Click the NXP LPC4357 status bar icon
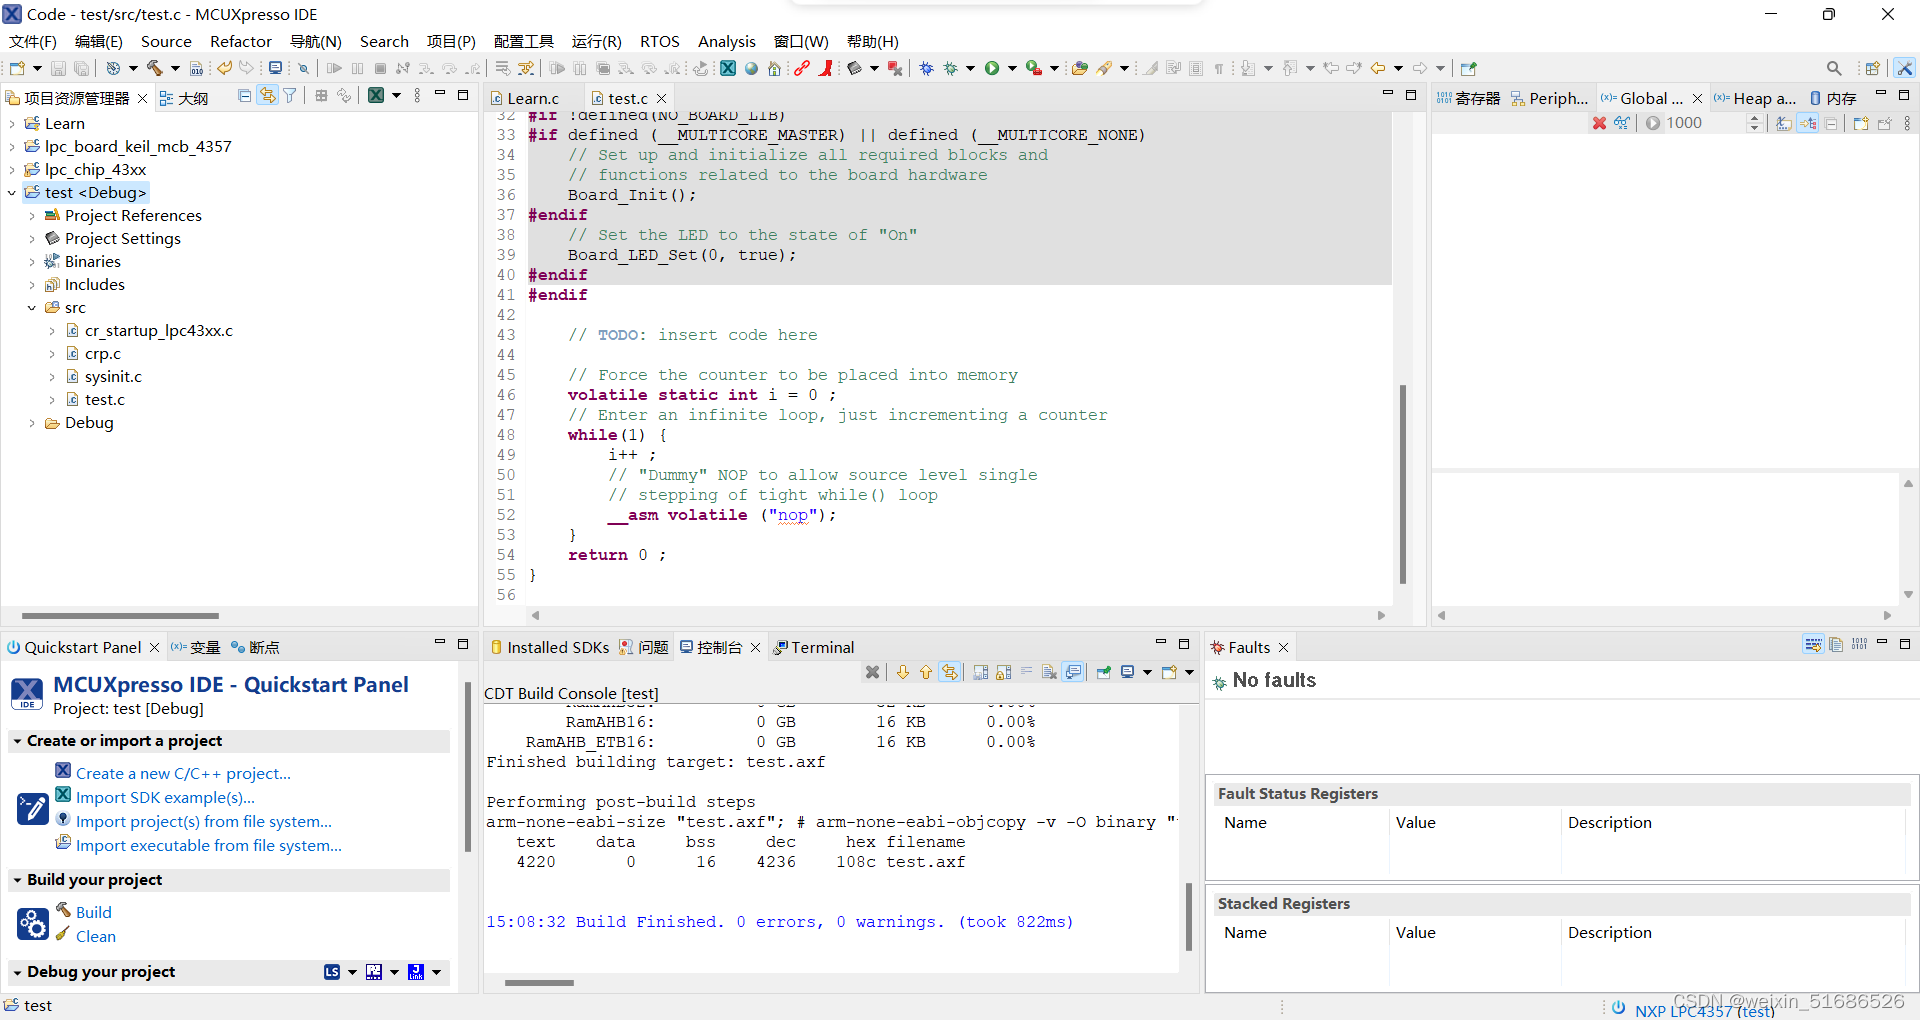Image resolution: width=1920 pixels, height=1020 pixels. (x=1618, y=1007)
